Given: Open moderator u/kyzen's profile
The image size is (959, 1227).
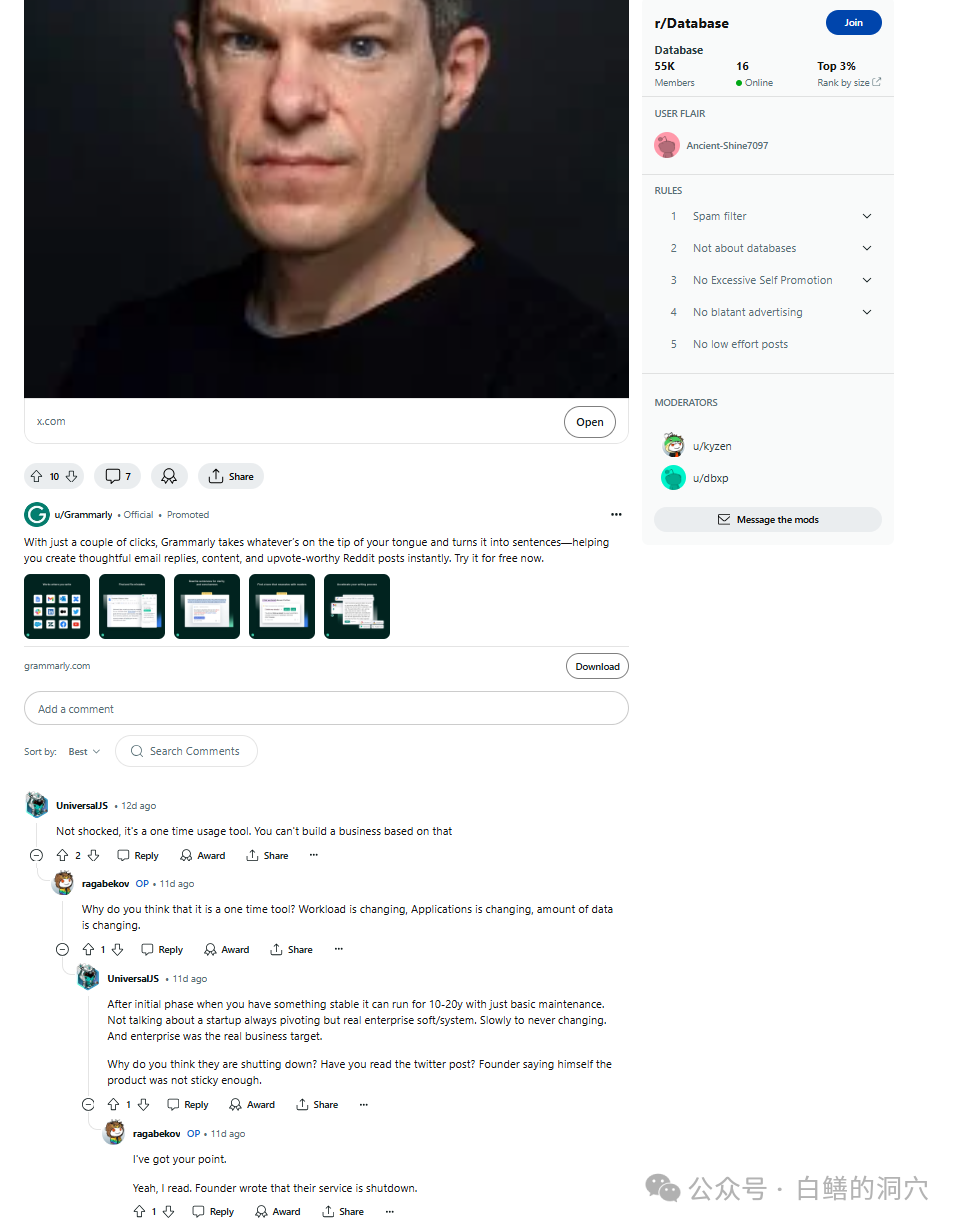Looking at the screenshot, I should click(712, 446).
